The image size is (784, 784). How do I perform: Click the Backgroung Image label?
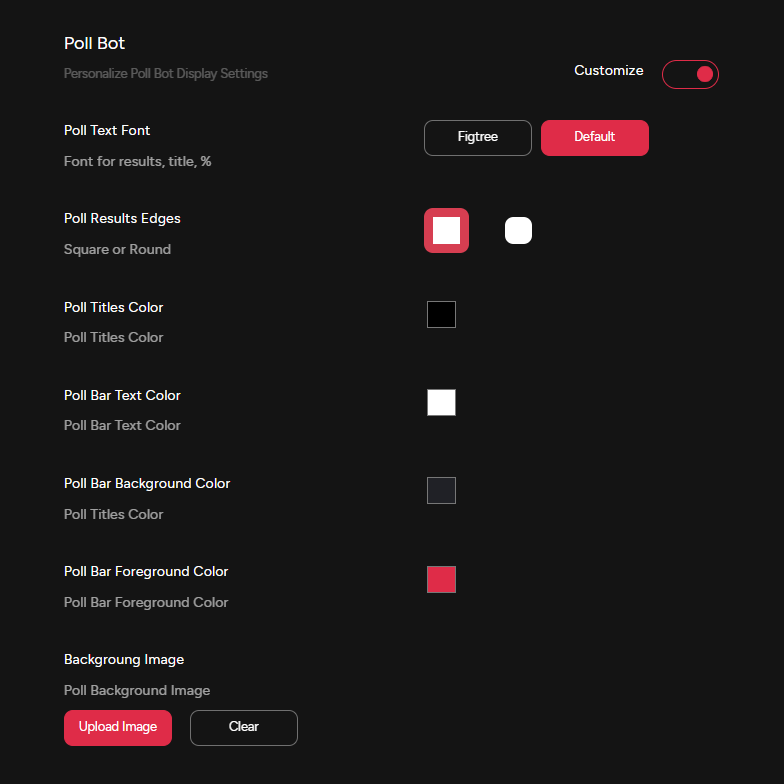pos(124,660)
